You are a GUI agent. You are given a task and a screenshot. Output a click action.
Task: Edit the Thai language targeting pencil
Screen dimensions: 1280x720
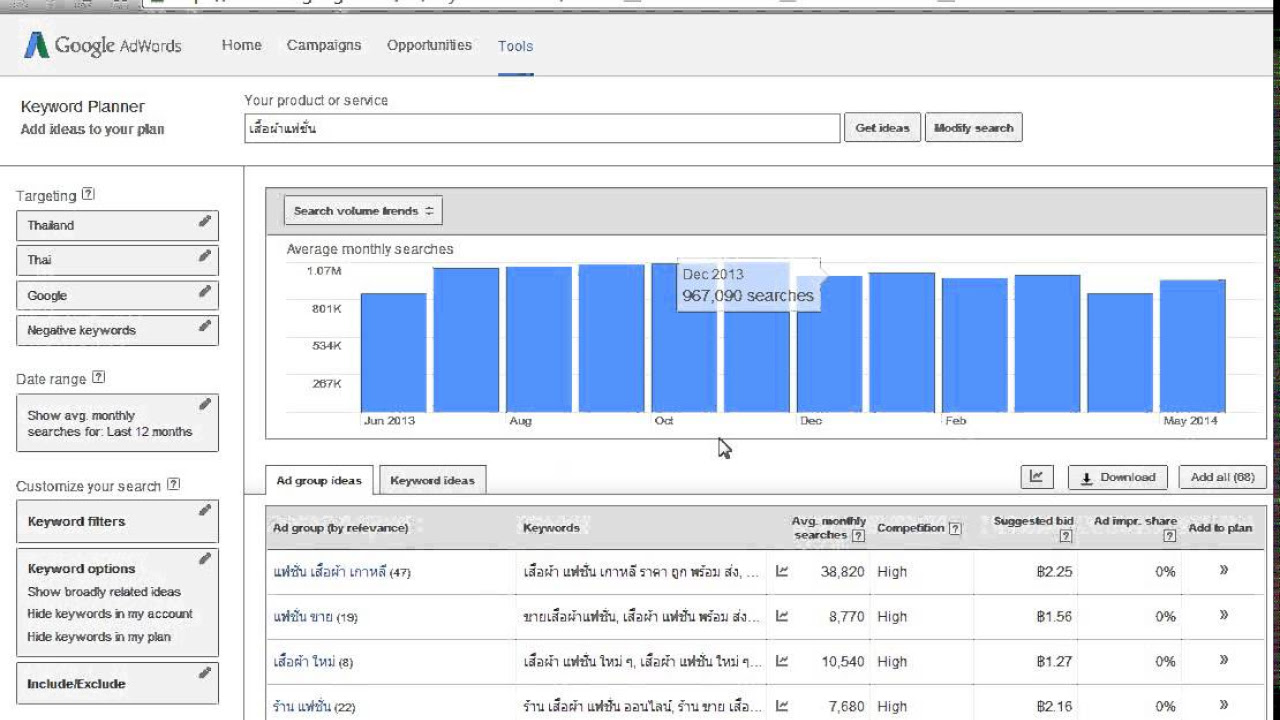[204, 256]
